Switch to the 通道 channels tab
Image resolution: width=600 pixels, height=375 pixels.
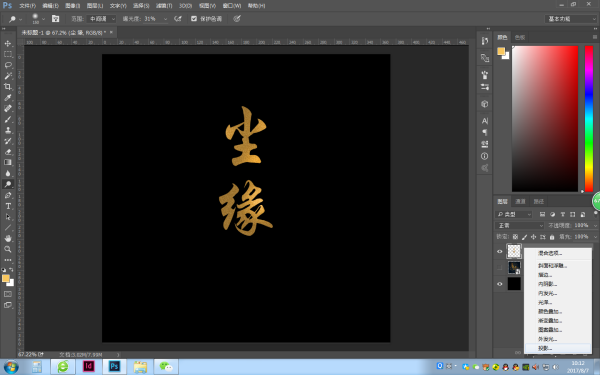click(520, 201)
